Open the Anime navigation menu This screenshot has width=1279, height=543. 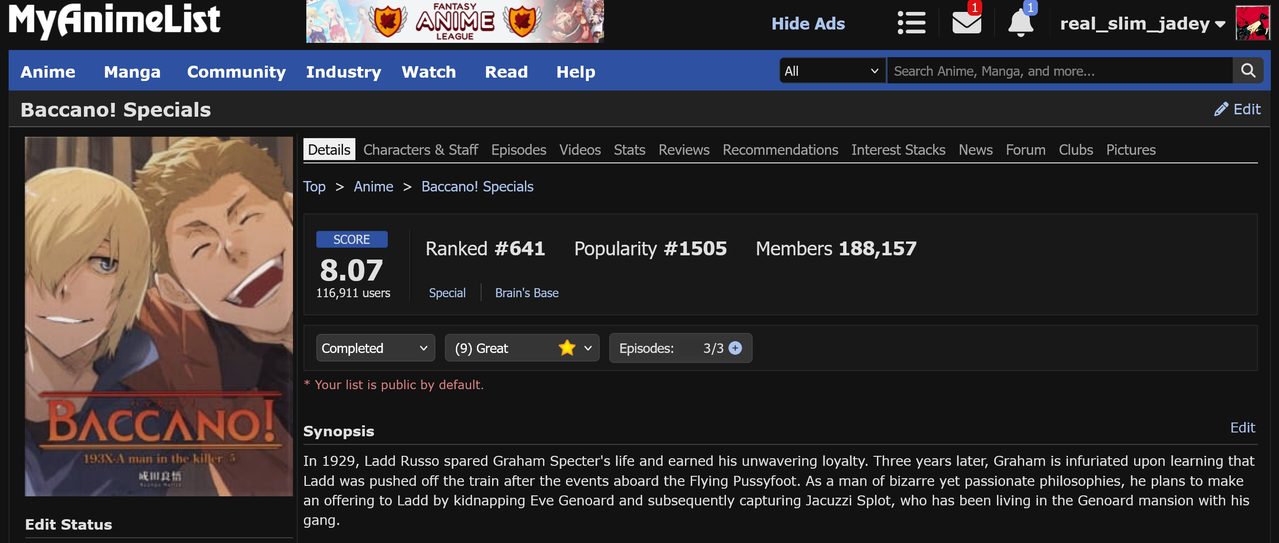[x=48, y=72]
